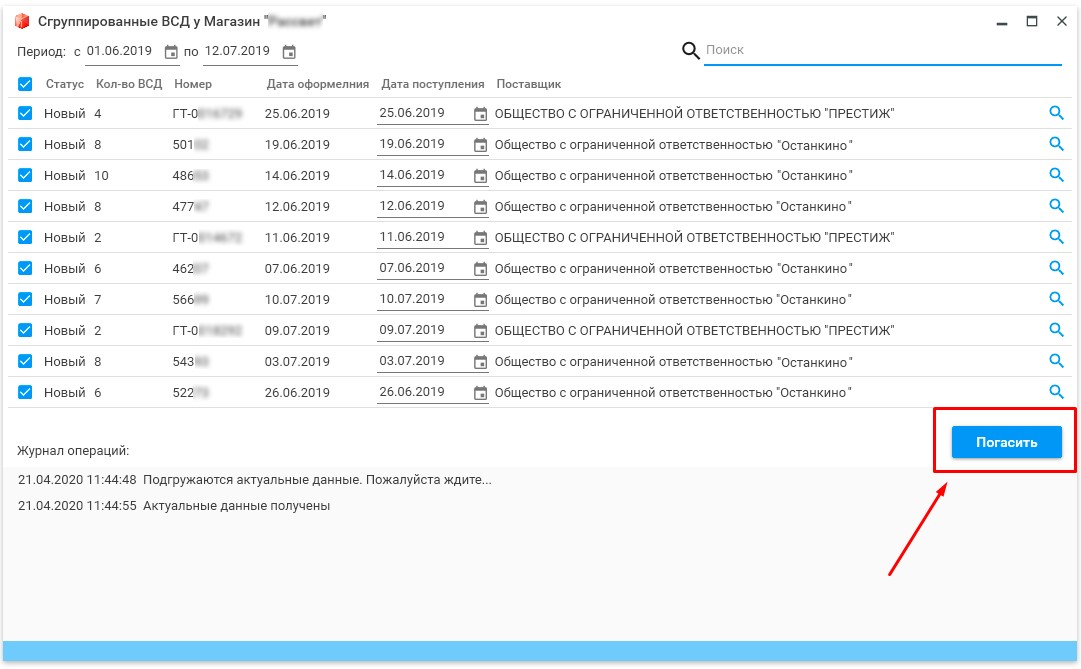Sort by the Кол-во ВСД column header
Screen dimensions: 1081x669
click(129, 84)
